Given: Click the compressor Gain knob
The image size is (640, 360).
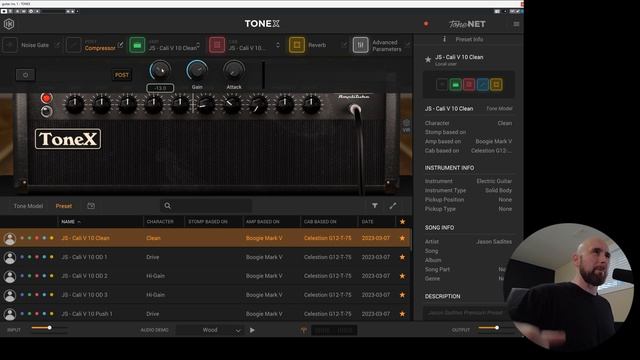Looking at the screenshot, I should point(197,70).
